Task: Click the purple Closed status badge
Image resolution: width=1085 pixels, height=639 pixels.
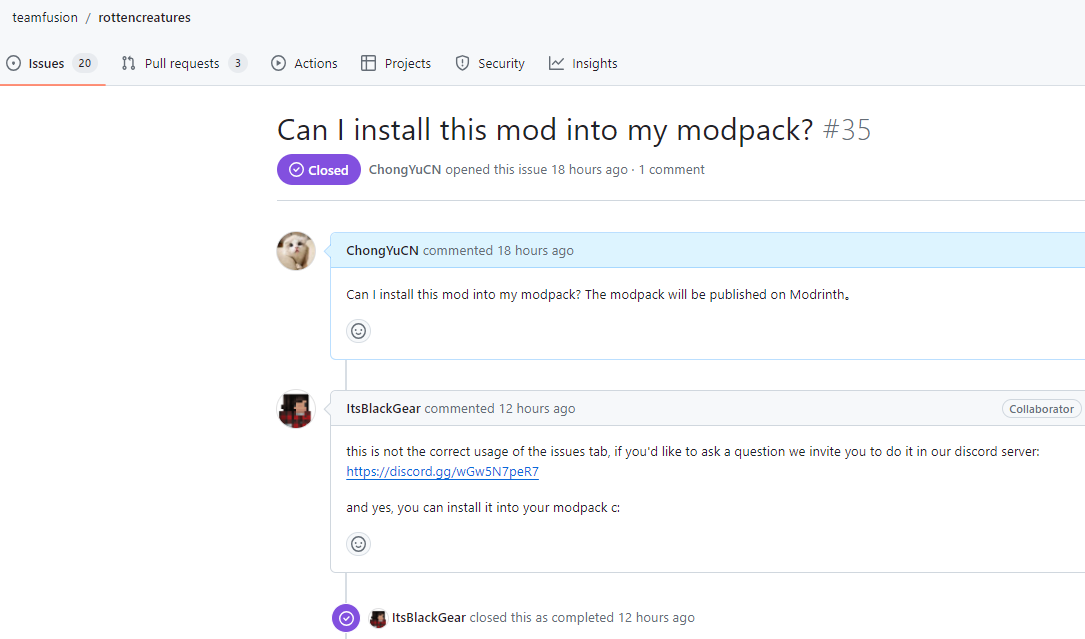Action: [x=318, y=170]
